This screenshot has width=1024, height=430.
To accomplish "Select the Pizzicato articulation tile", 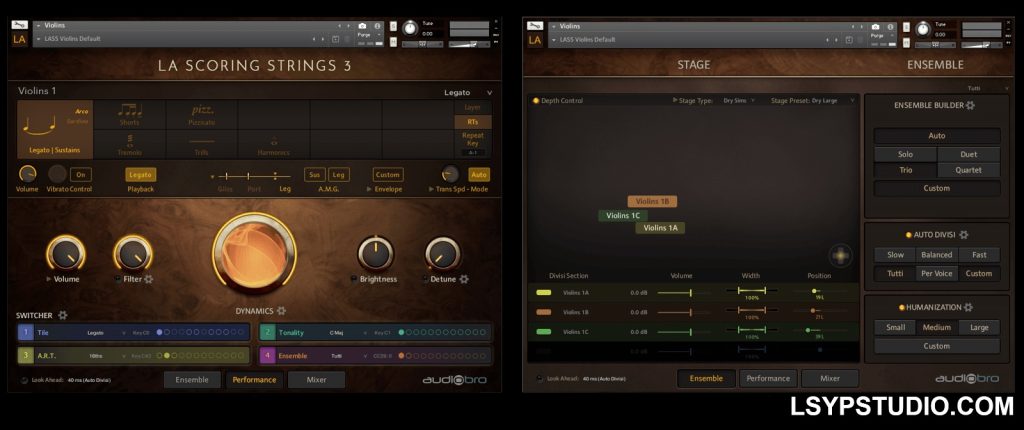I will coord(202,115).
